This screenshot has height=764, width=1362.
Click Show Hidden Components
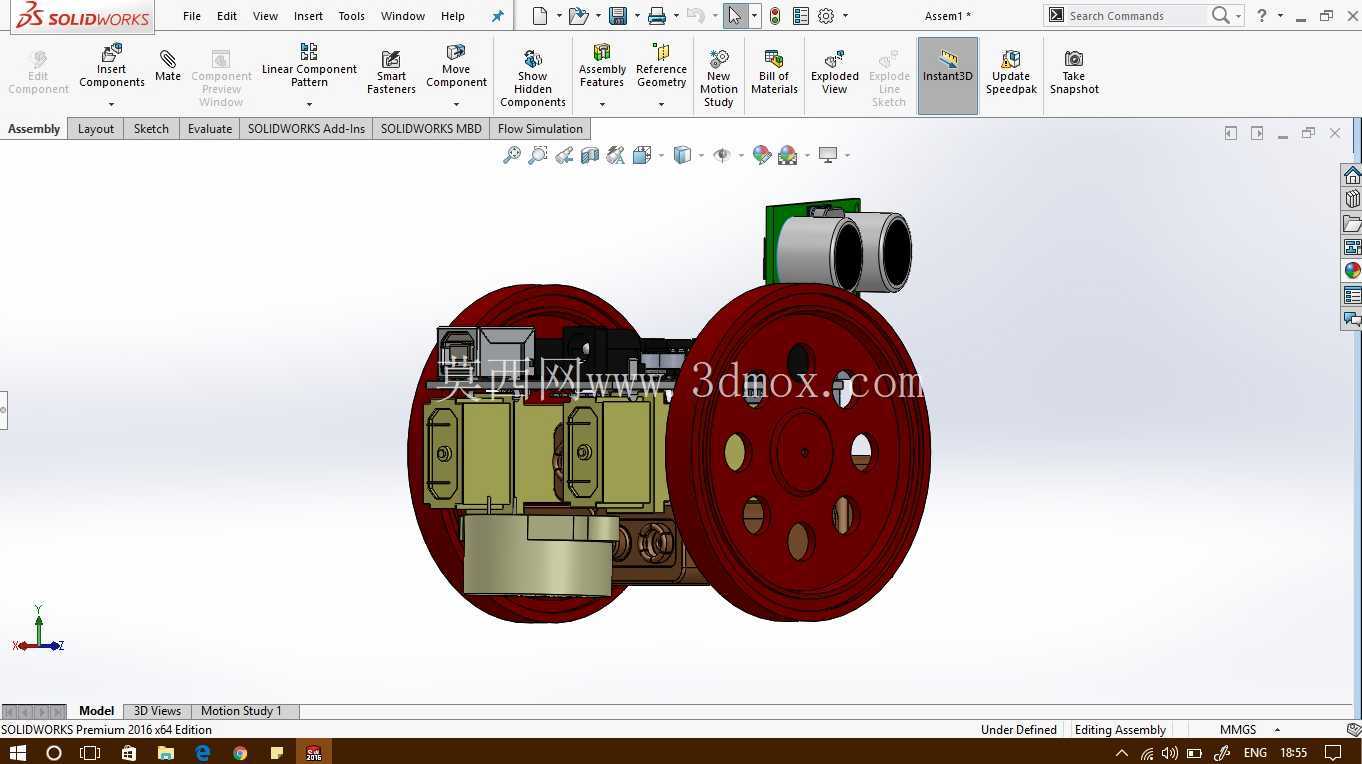coord(533,78)
